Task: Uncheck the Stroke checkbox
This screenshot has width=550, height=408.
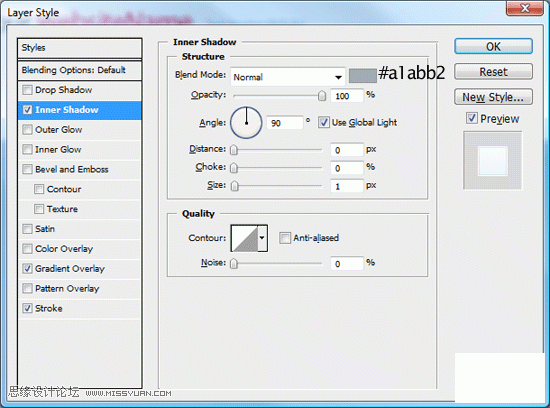Action: pos(27,308)
